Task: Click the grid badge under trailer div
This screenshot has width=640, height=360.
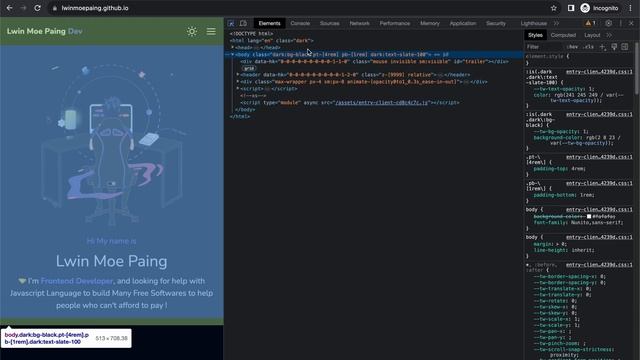Action: [x=249, y=68]
